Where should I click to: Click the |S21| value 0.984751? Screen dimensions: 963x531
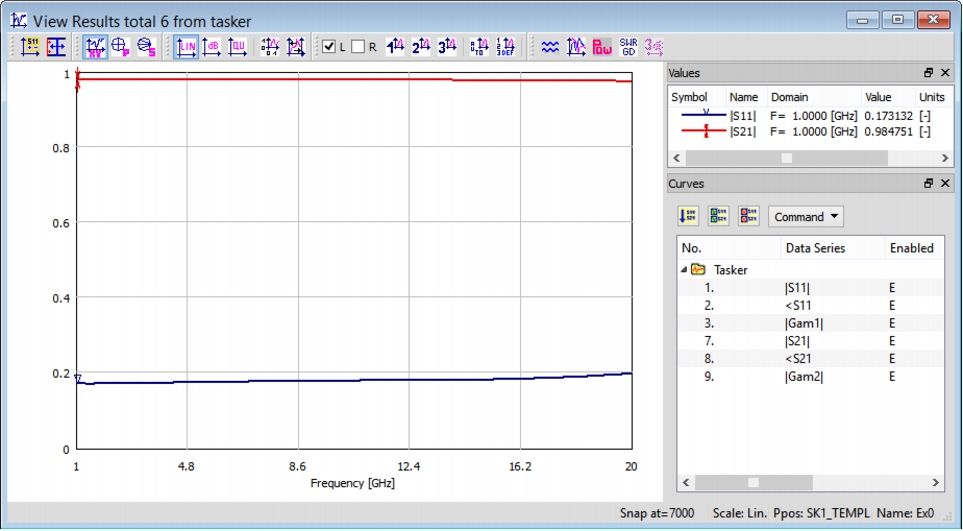[888, 131]
